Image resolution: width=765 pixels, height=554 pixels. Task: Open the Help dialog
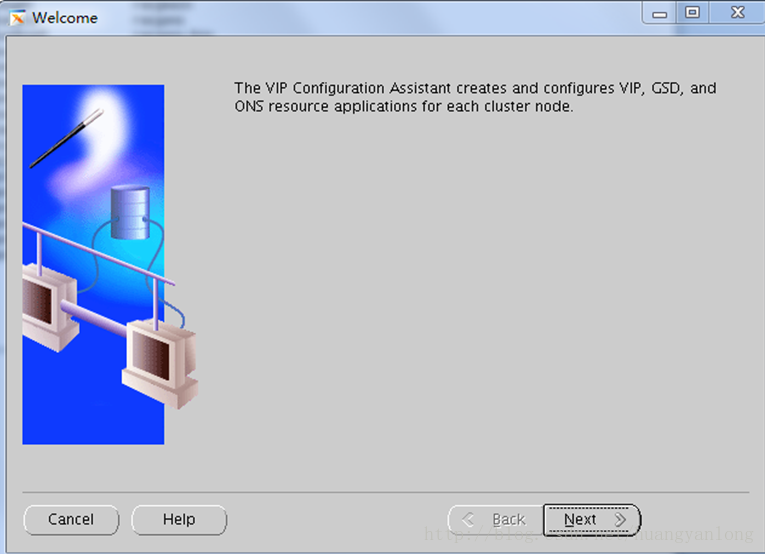(179, 519)
